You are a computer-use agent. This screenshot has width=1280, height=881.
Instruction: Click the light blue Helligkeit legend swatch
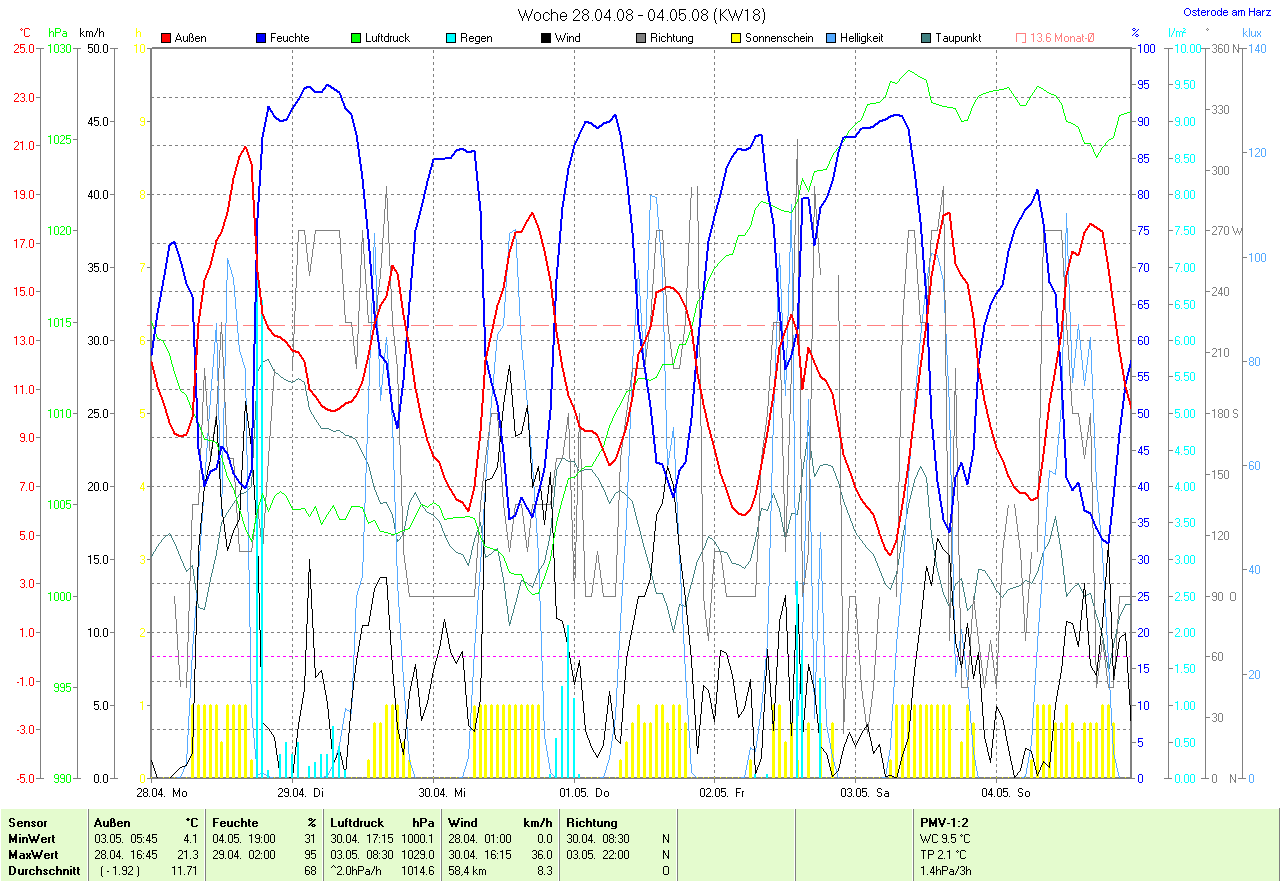pos(831,38)
